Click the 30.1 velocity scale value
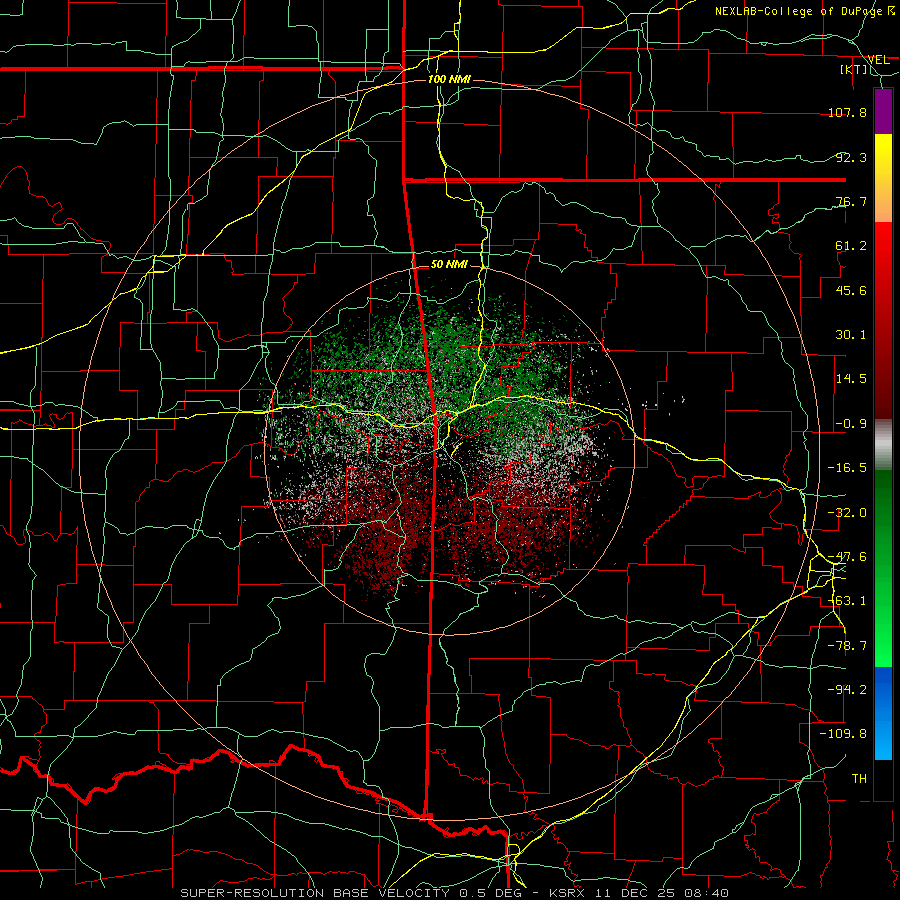Image resolution: width=900 pixels, height=900 pixels. coord(851,335)
